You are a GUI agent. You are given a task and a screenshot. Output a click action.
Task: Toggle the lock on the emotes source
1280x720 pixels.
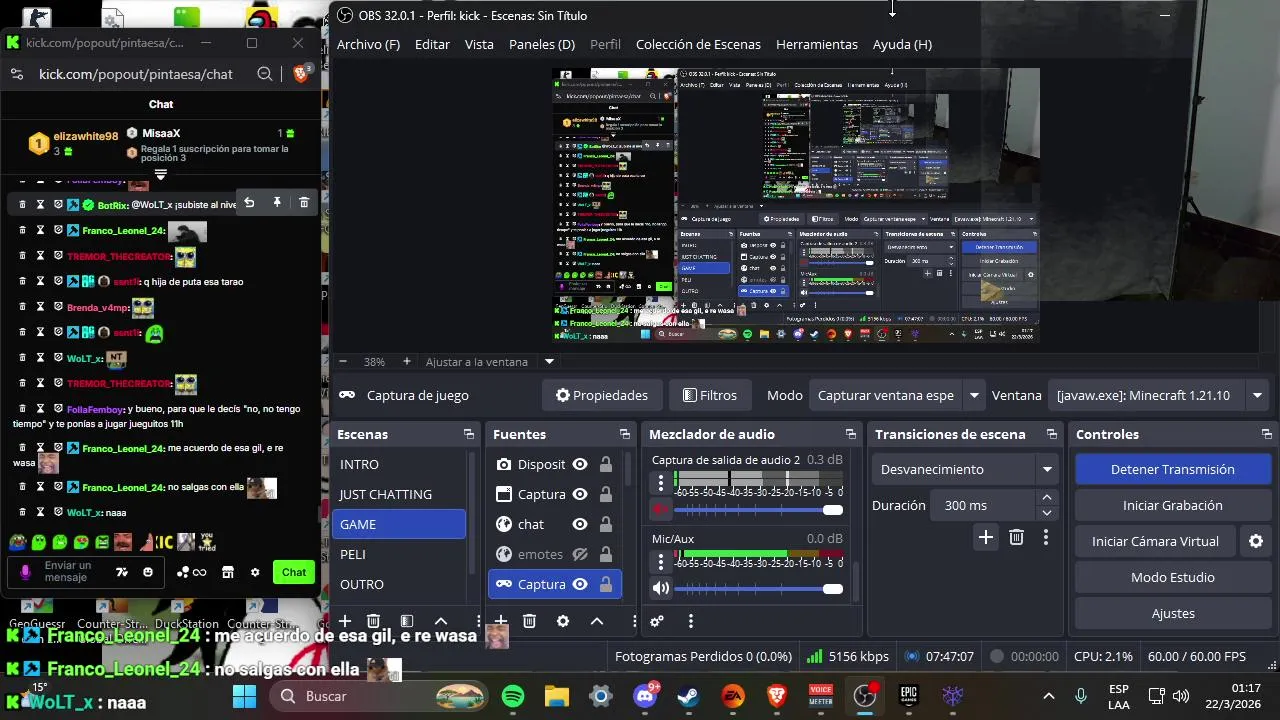(x=606, y=554)
